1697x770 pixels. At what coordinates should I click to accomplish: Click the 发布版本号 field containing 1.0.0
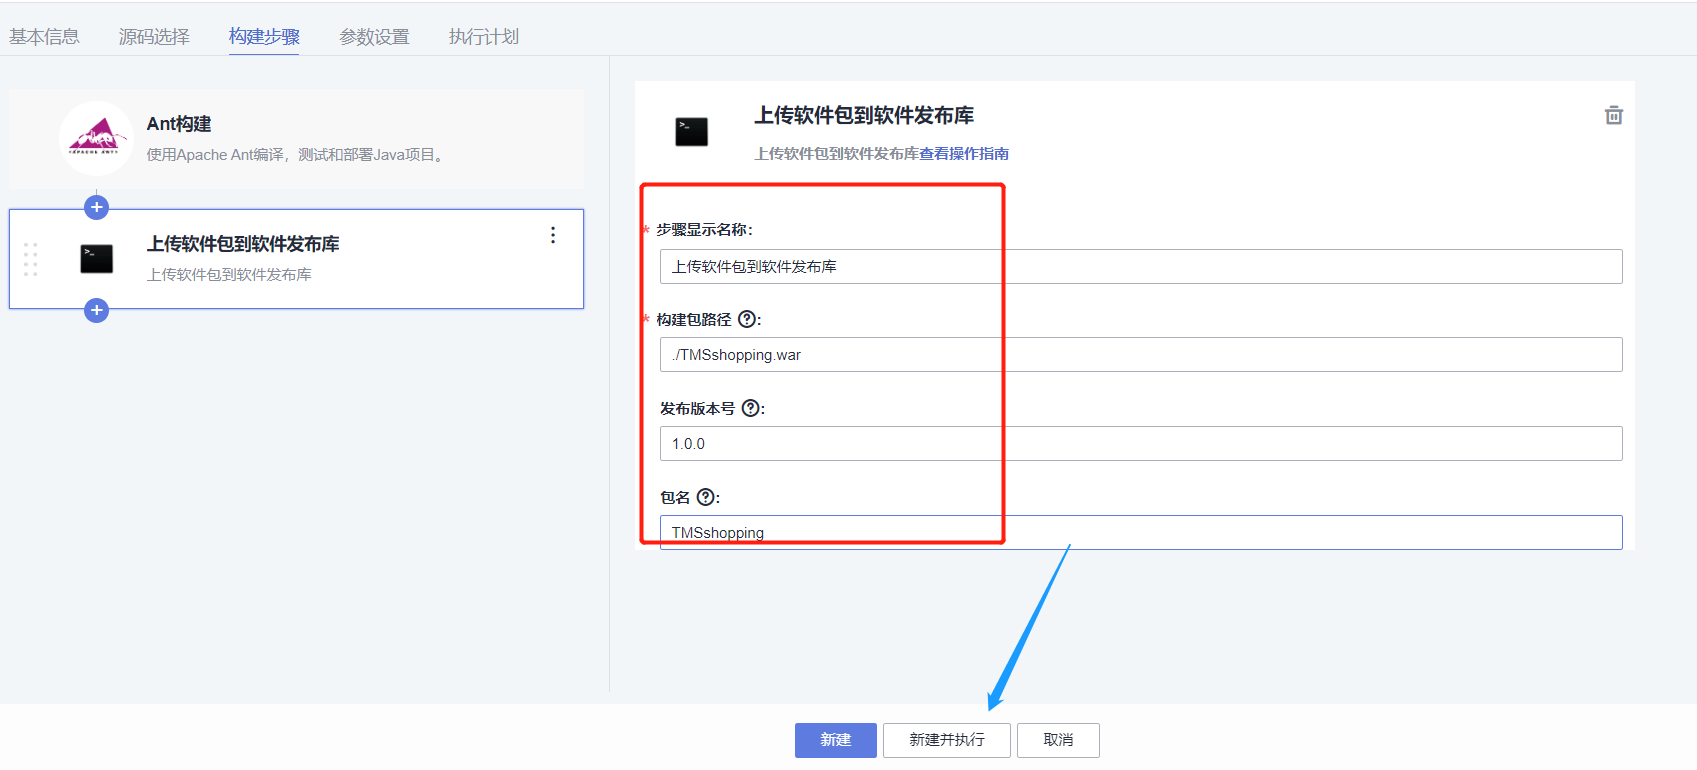1141,444
